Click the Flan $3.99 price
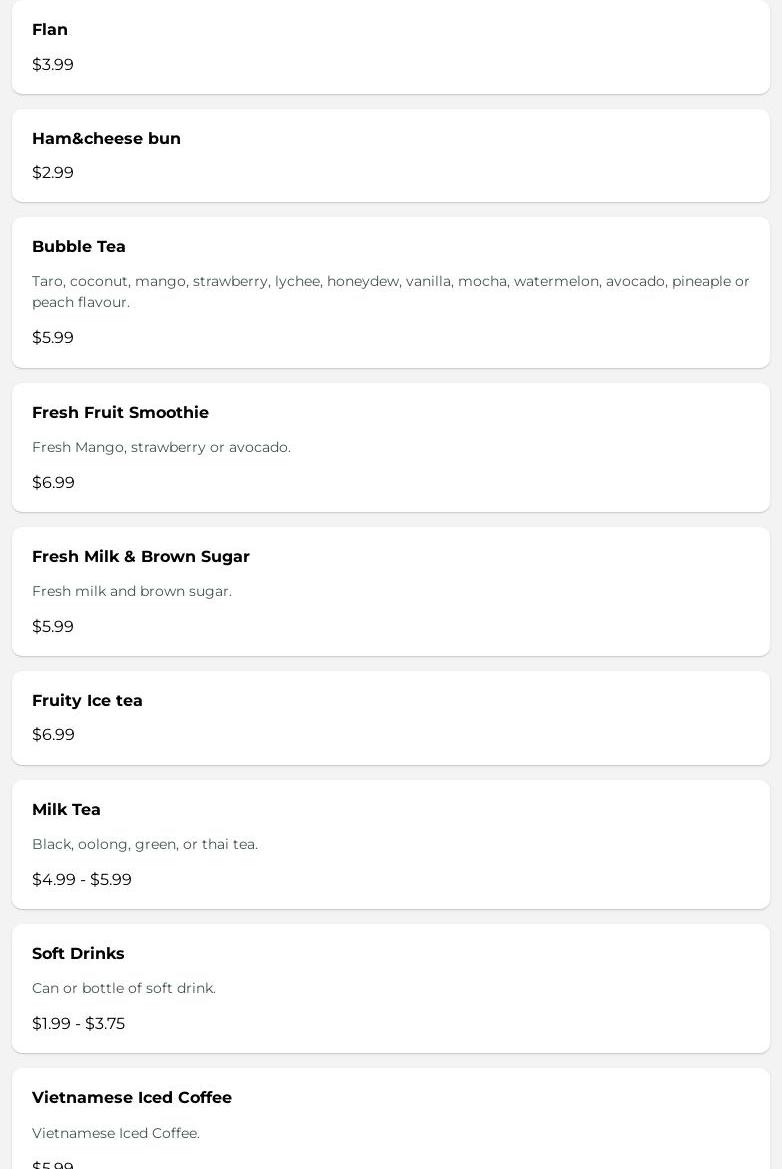782x1169 pixels. click(53, 65)
